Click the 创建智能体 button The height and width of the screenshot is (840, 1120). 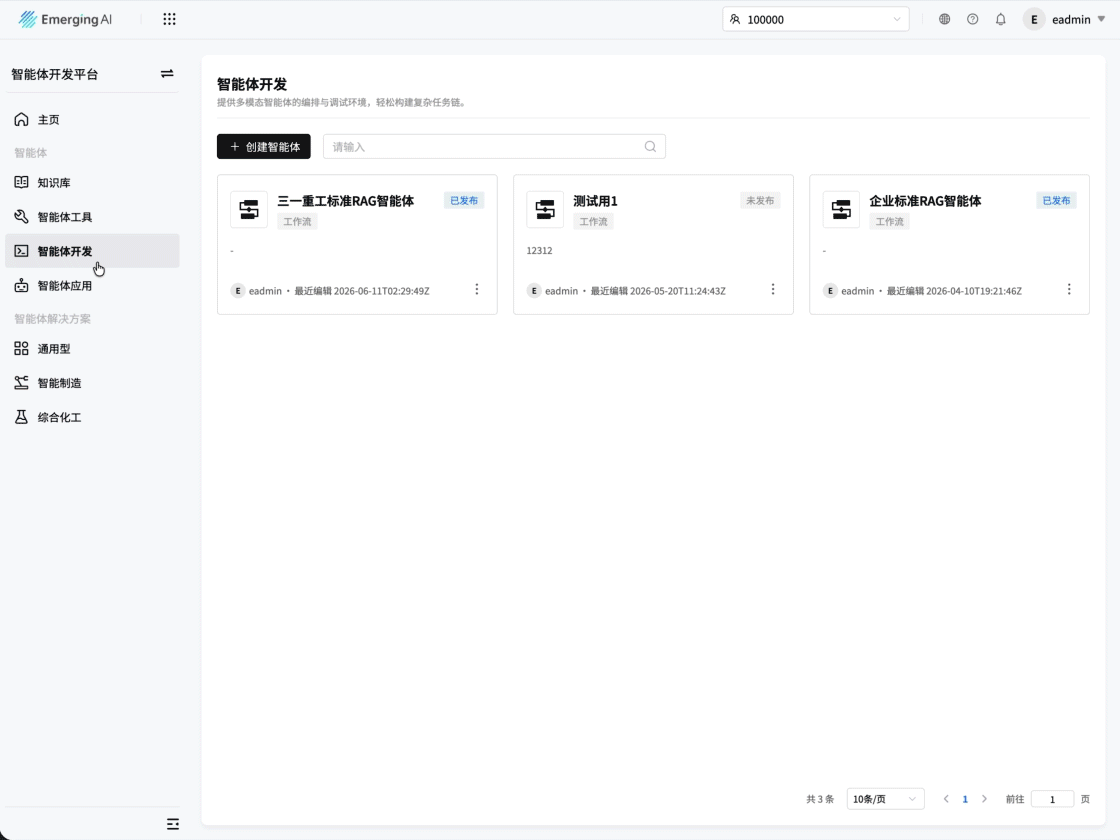[x=264, y=146]
